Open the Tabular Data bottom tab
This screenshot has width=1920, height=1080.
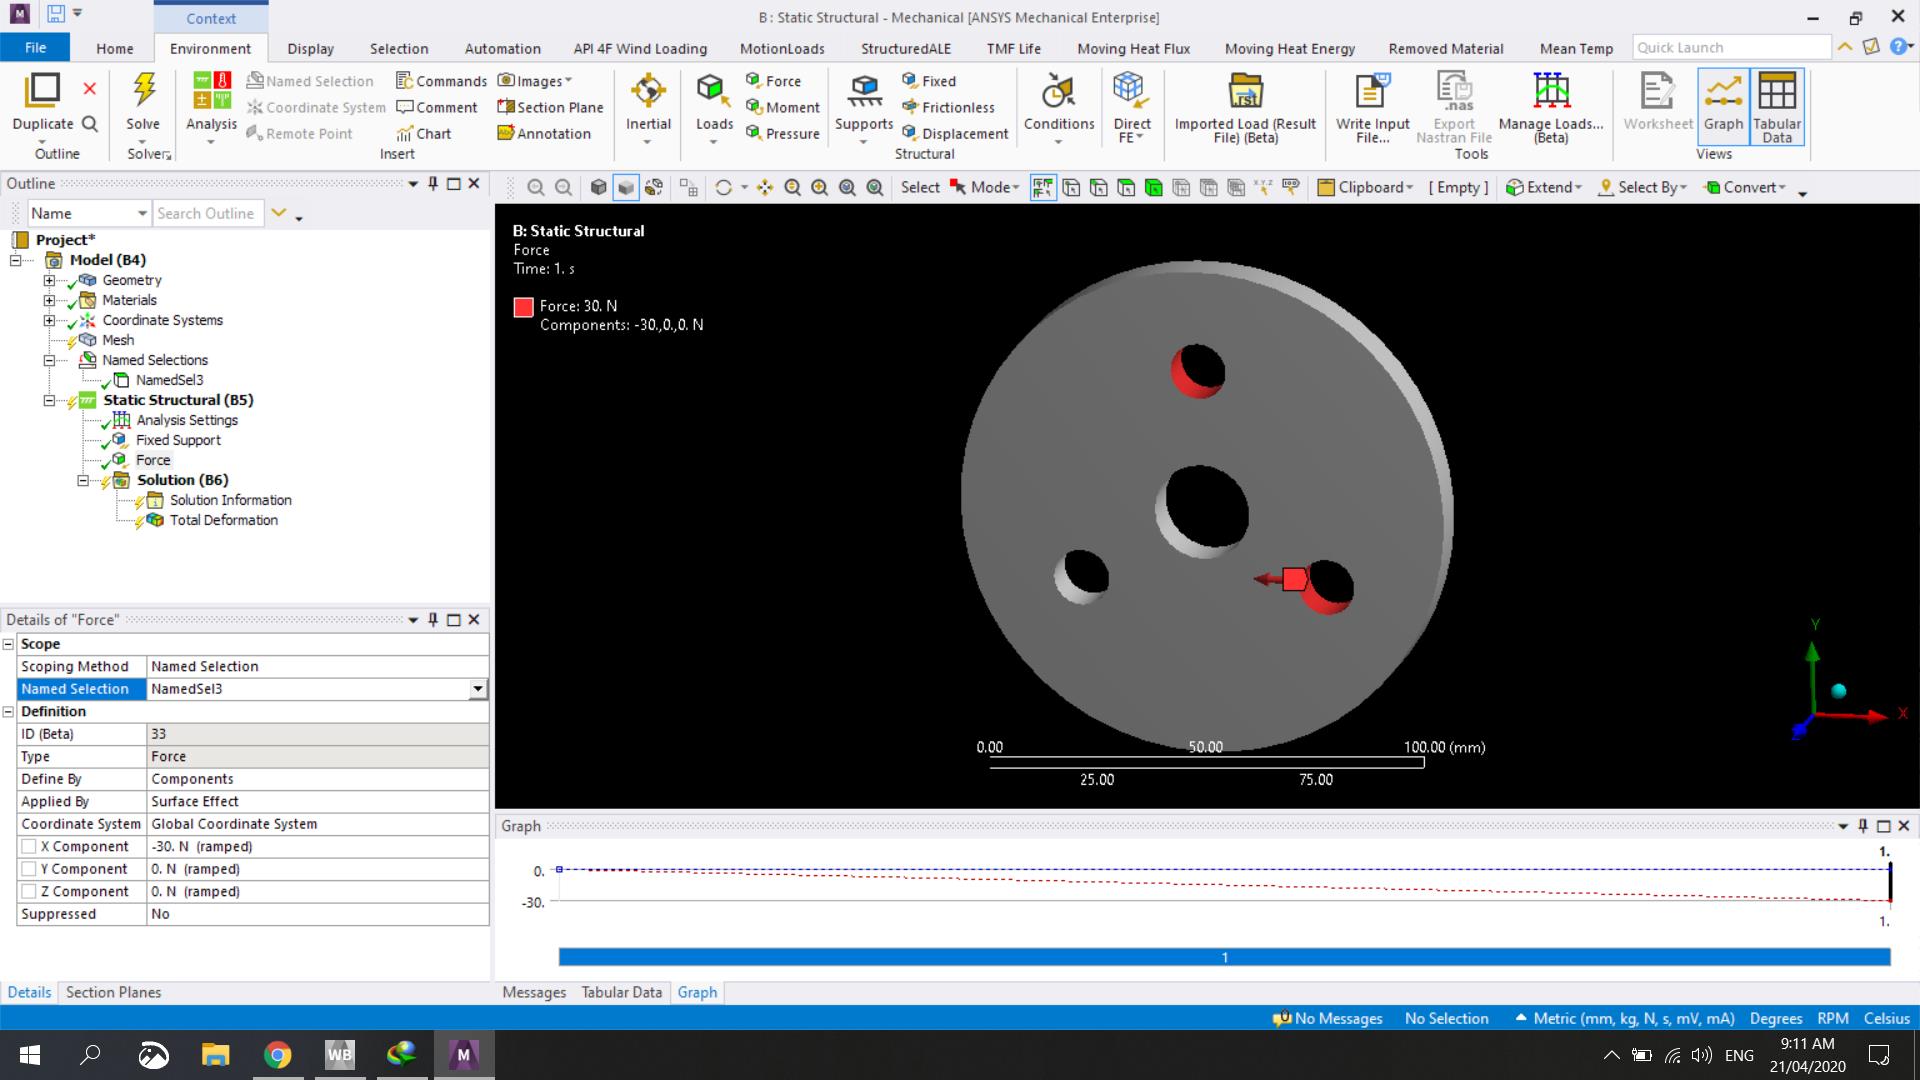tap(621, 992)
